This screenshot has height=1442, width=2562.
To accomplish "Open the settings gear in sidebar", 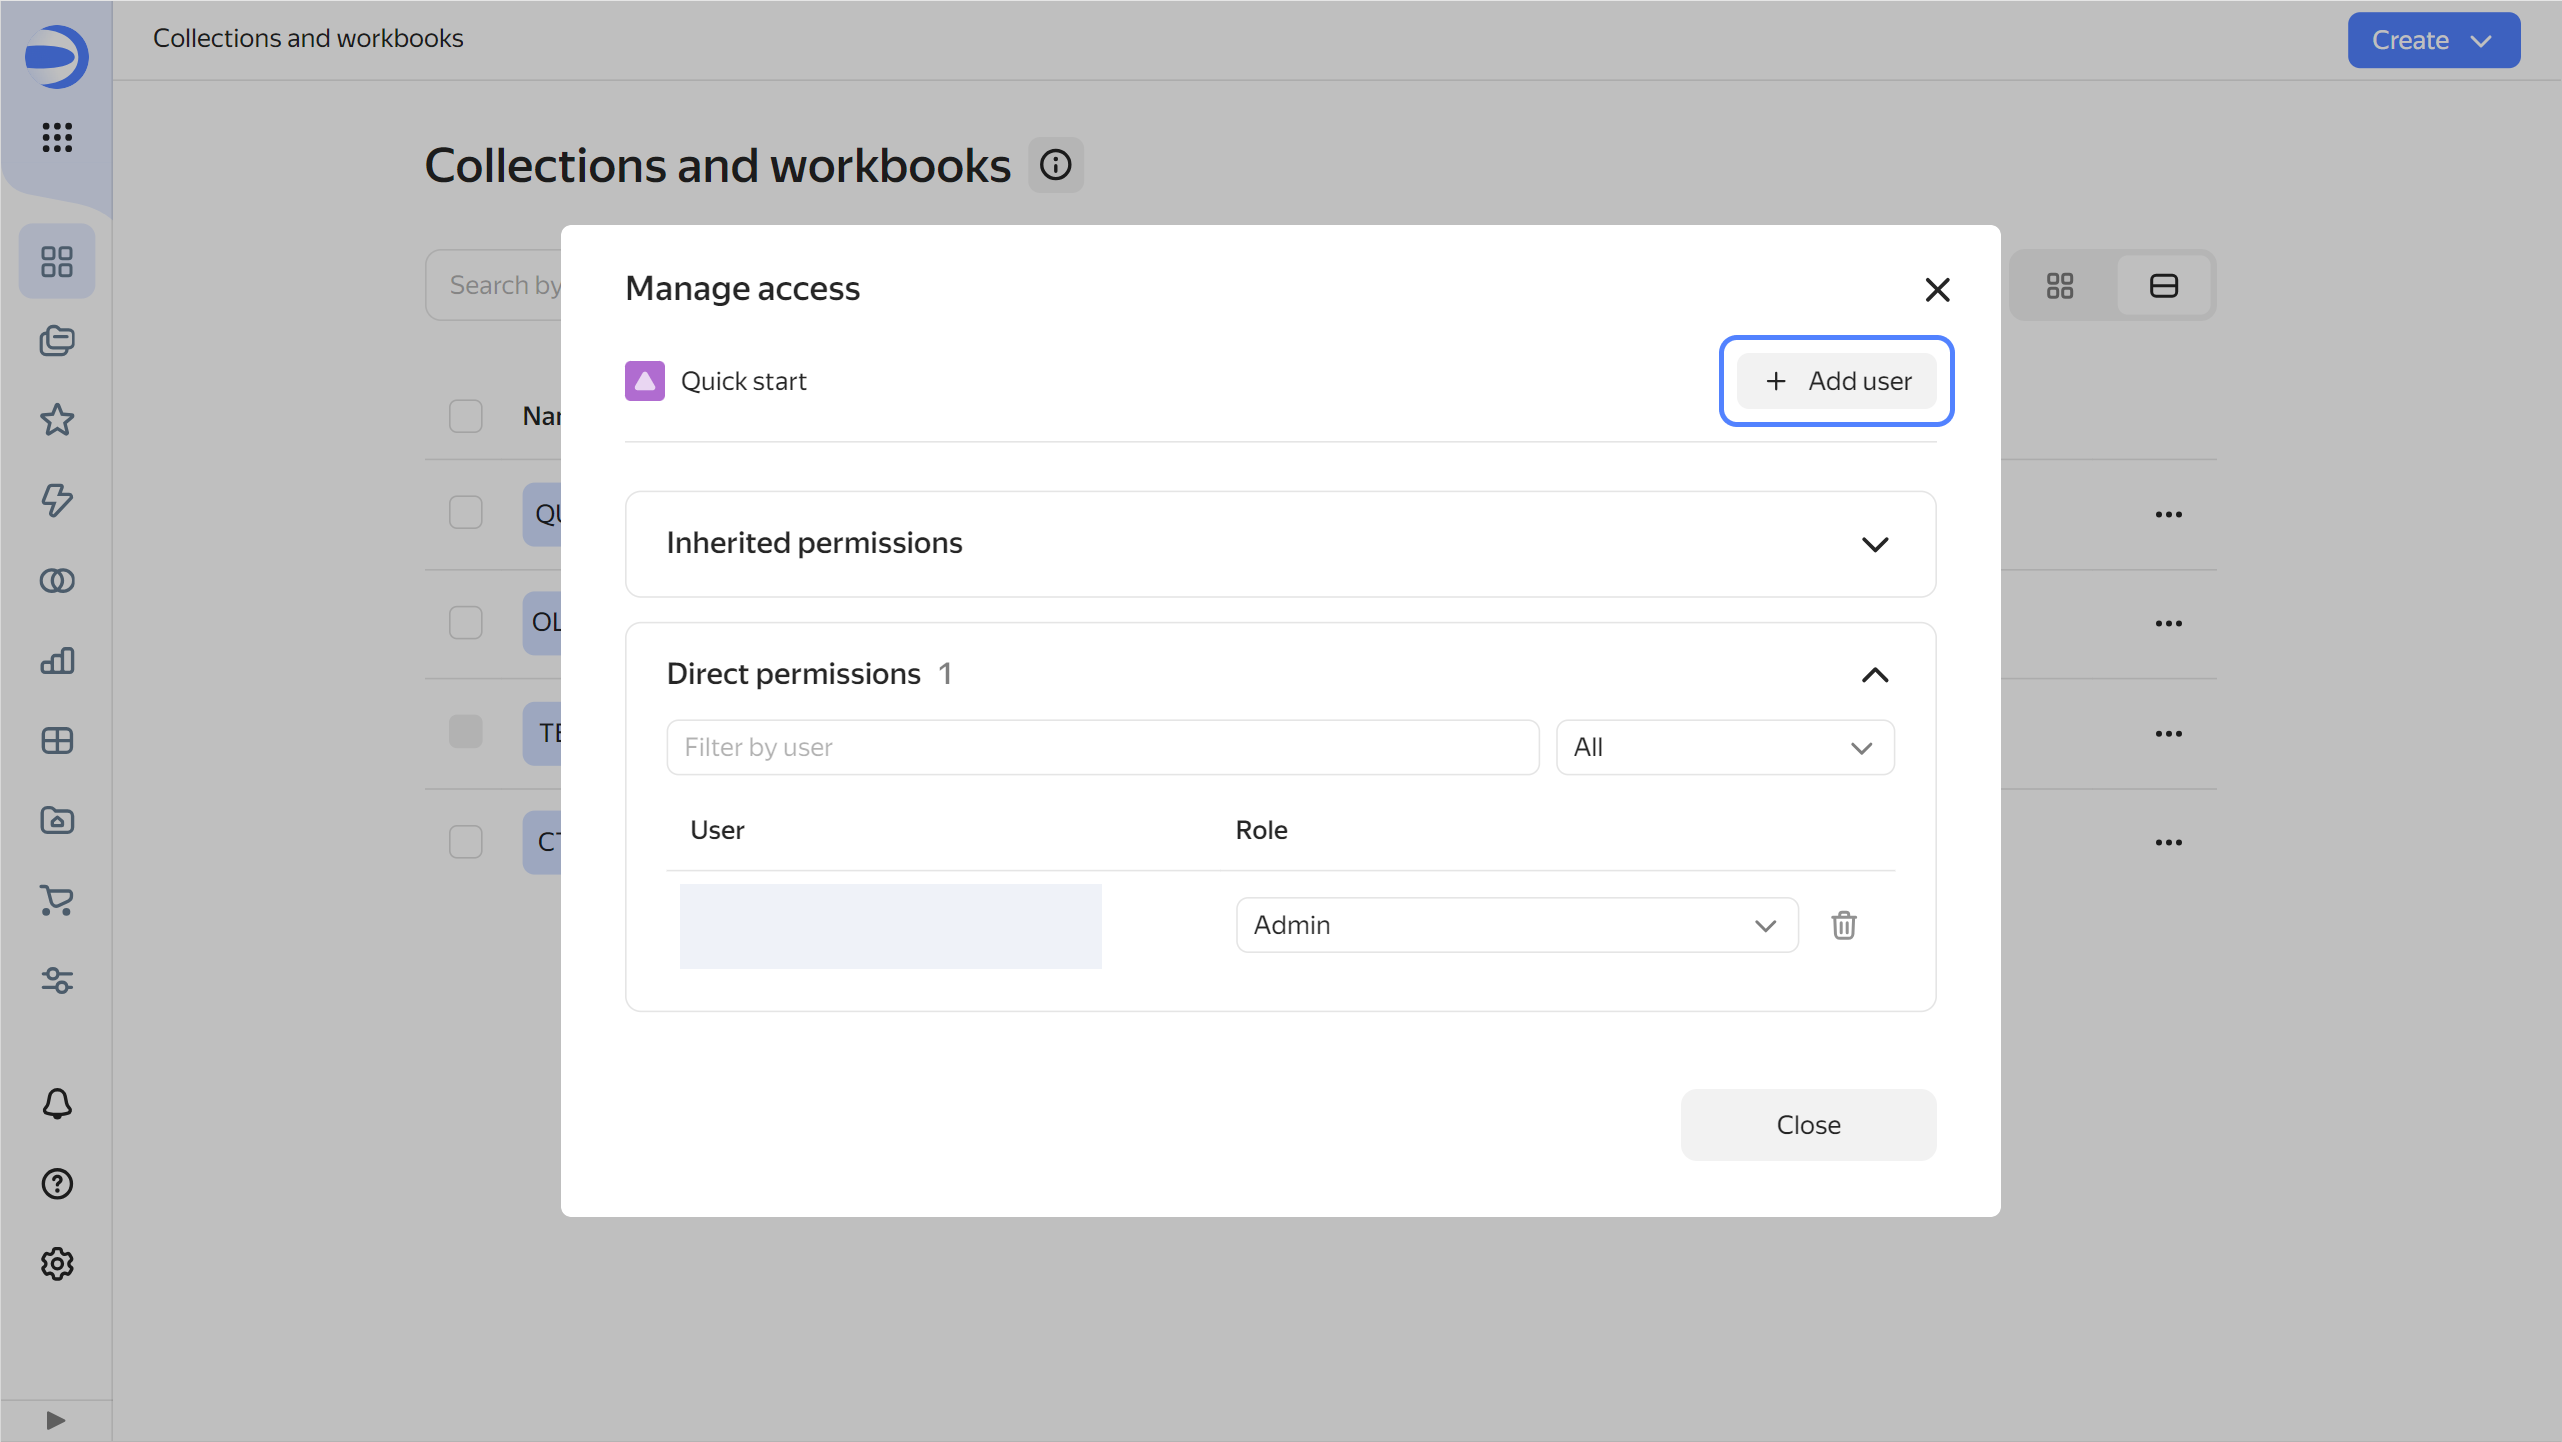I will pyautogui.click(x=57, y=1264).
